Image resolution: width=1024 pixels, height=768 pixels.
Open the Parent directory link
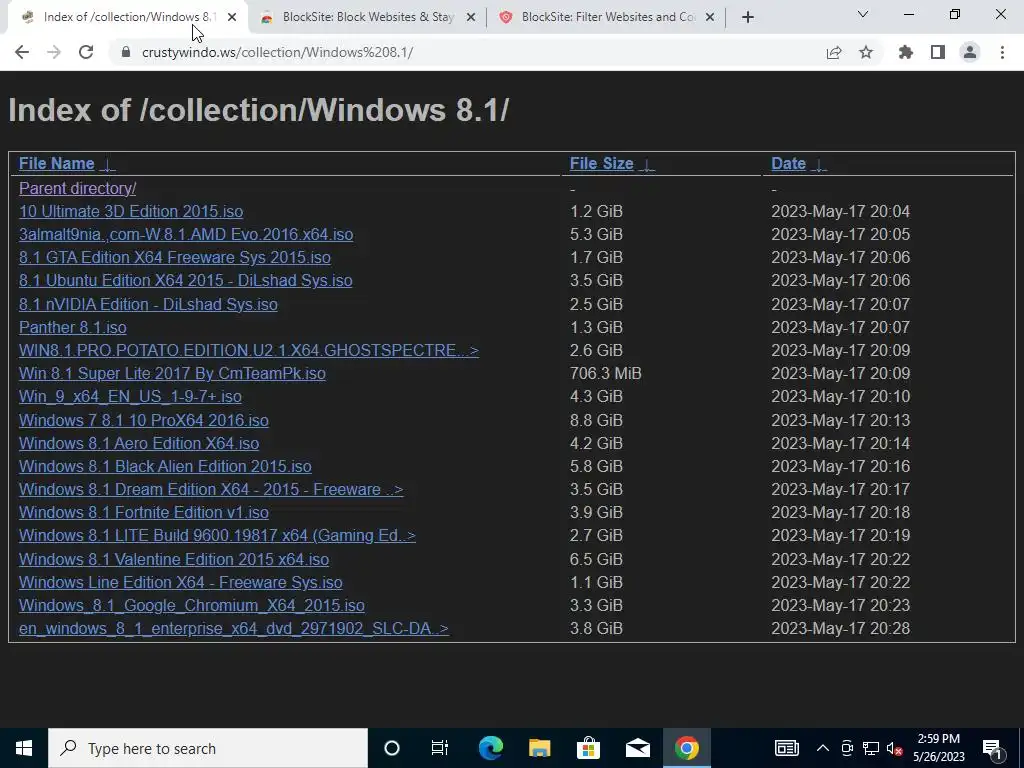[x=78, y=188]
